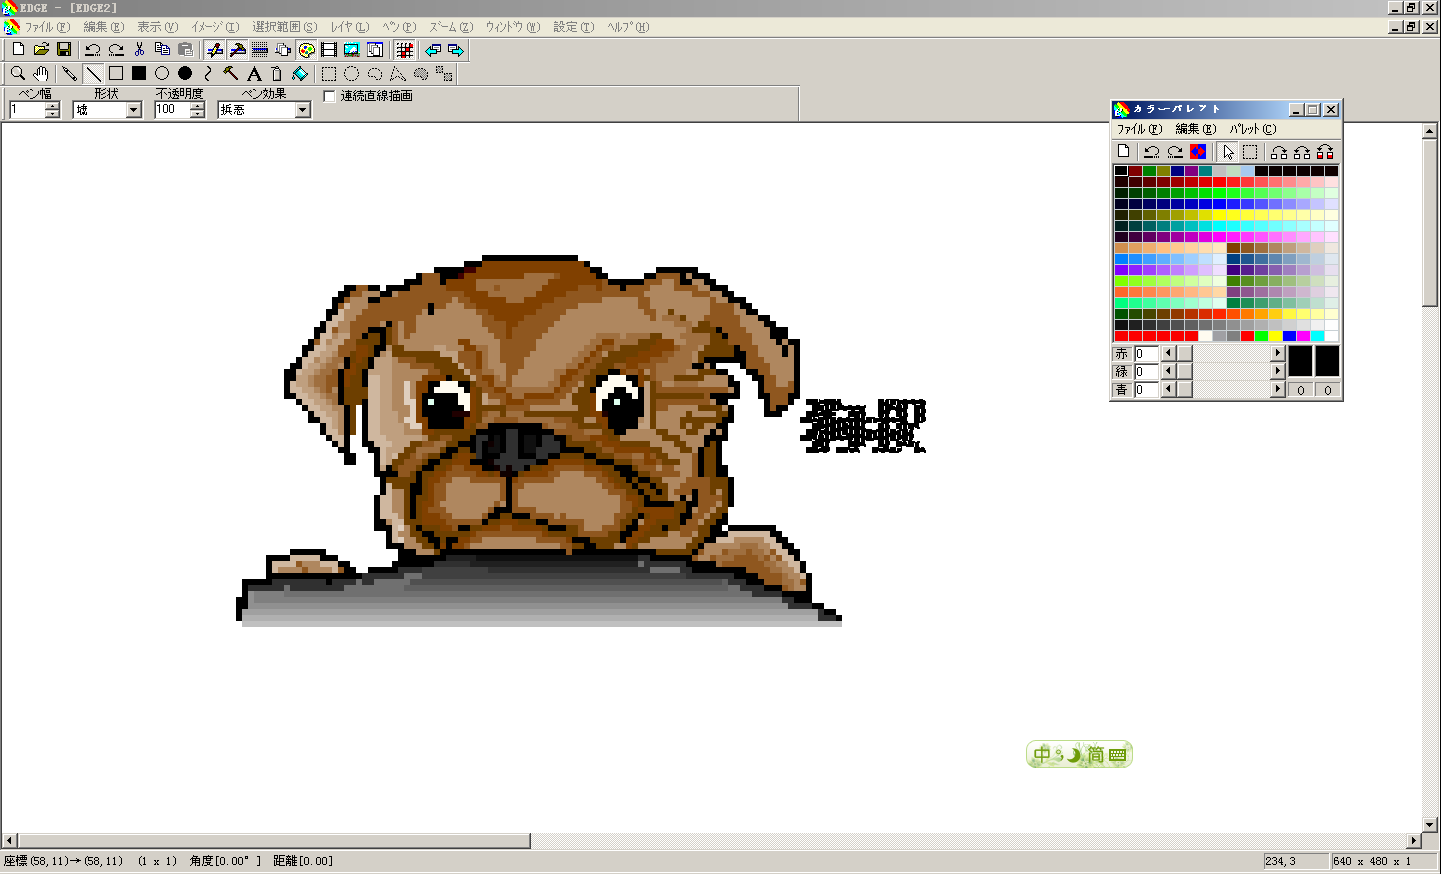Toggle the red grid display icon
Viewport: 1441px width, 874px height.
pos(405,49)
